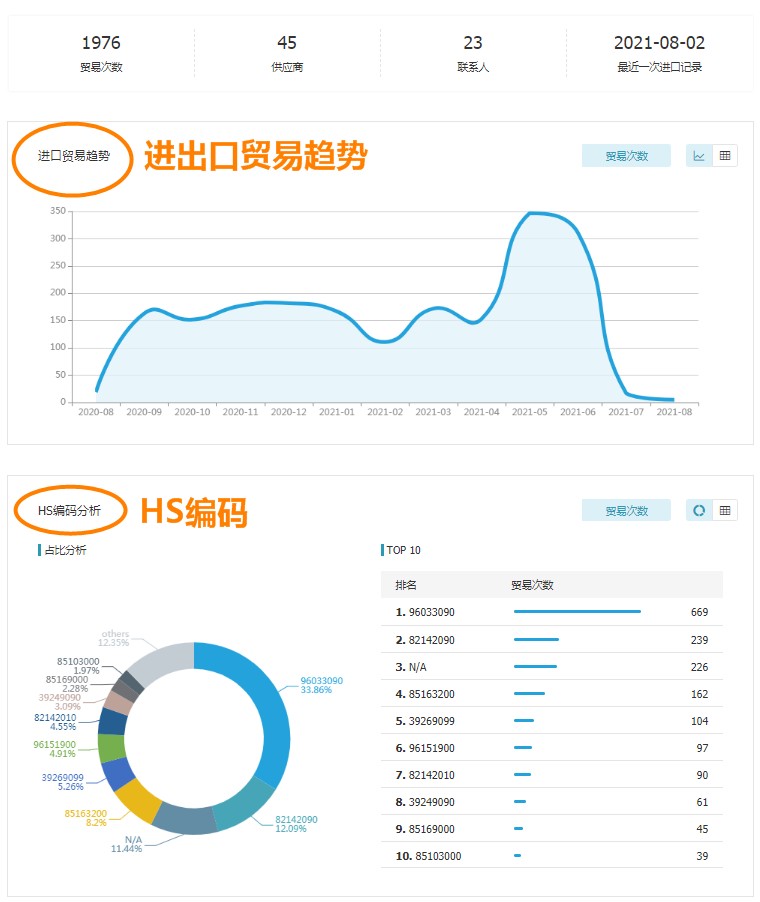Select row 9. 85169000 in TOP 10
The height and width of the screenshot is (902, 760).
click(552, 829)
